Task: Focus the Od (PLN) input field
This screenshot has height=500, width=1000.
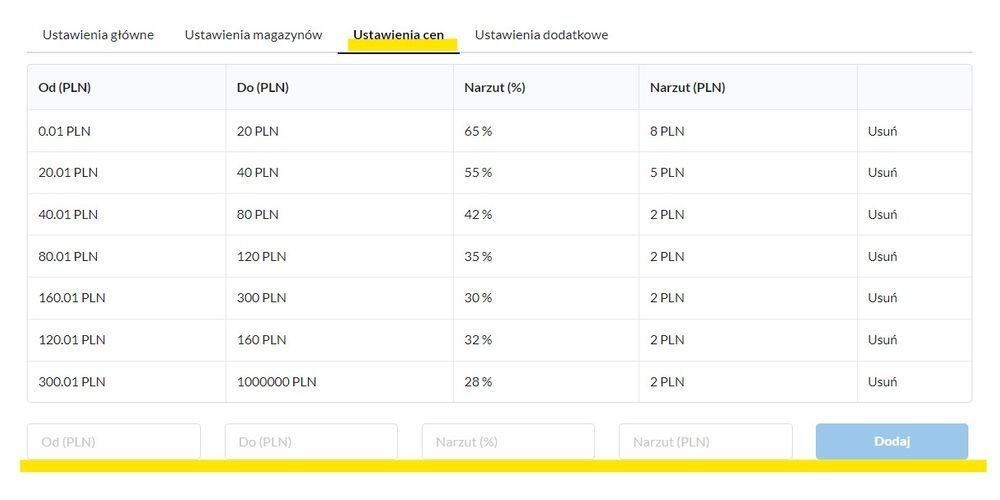Action: [114, 441]
